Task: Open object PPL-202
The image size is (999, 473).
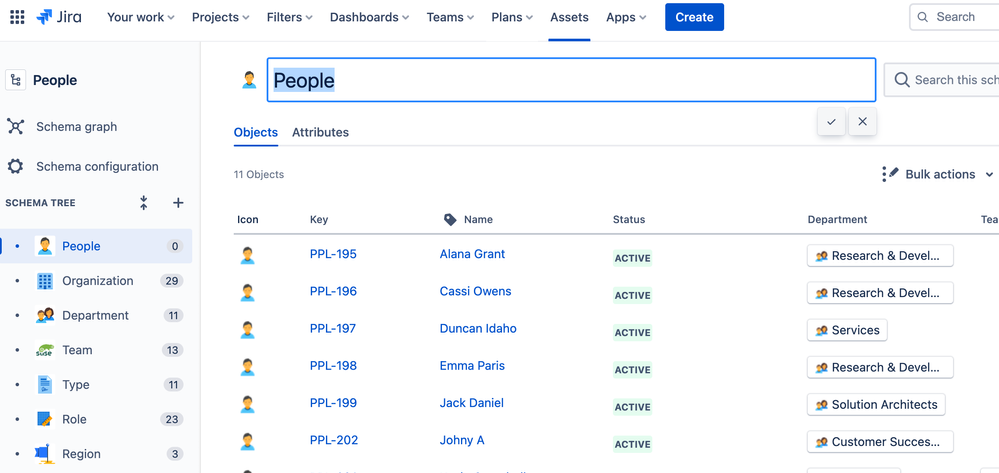Action: [334, 440]
